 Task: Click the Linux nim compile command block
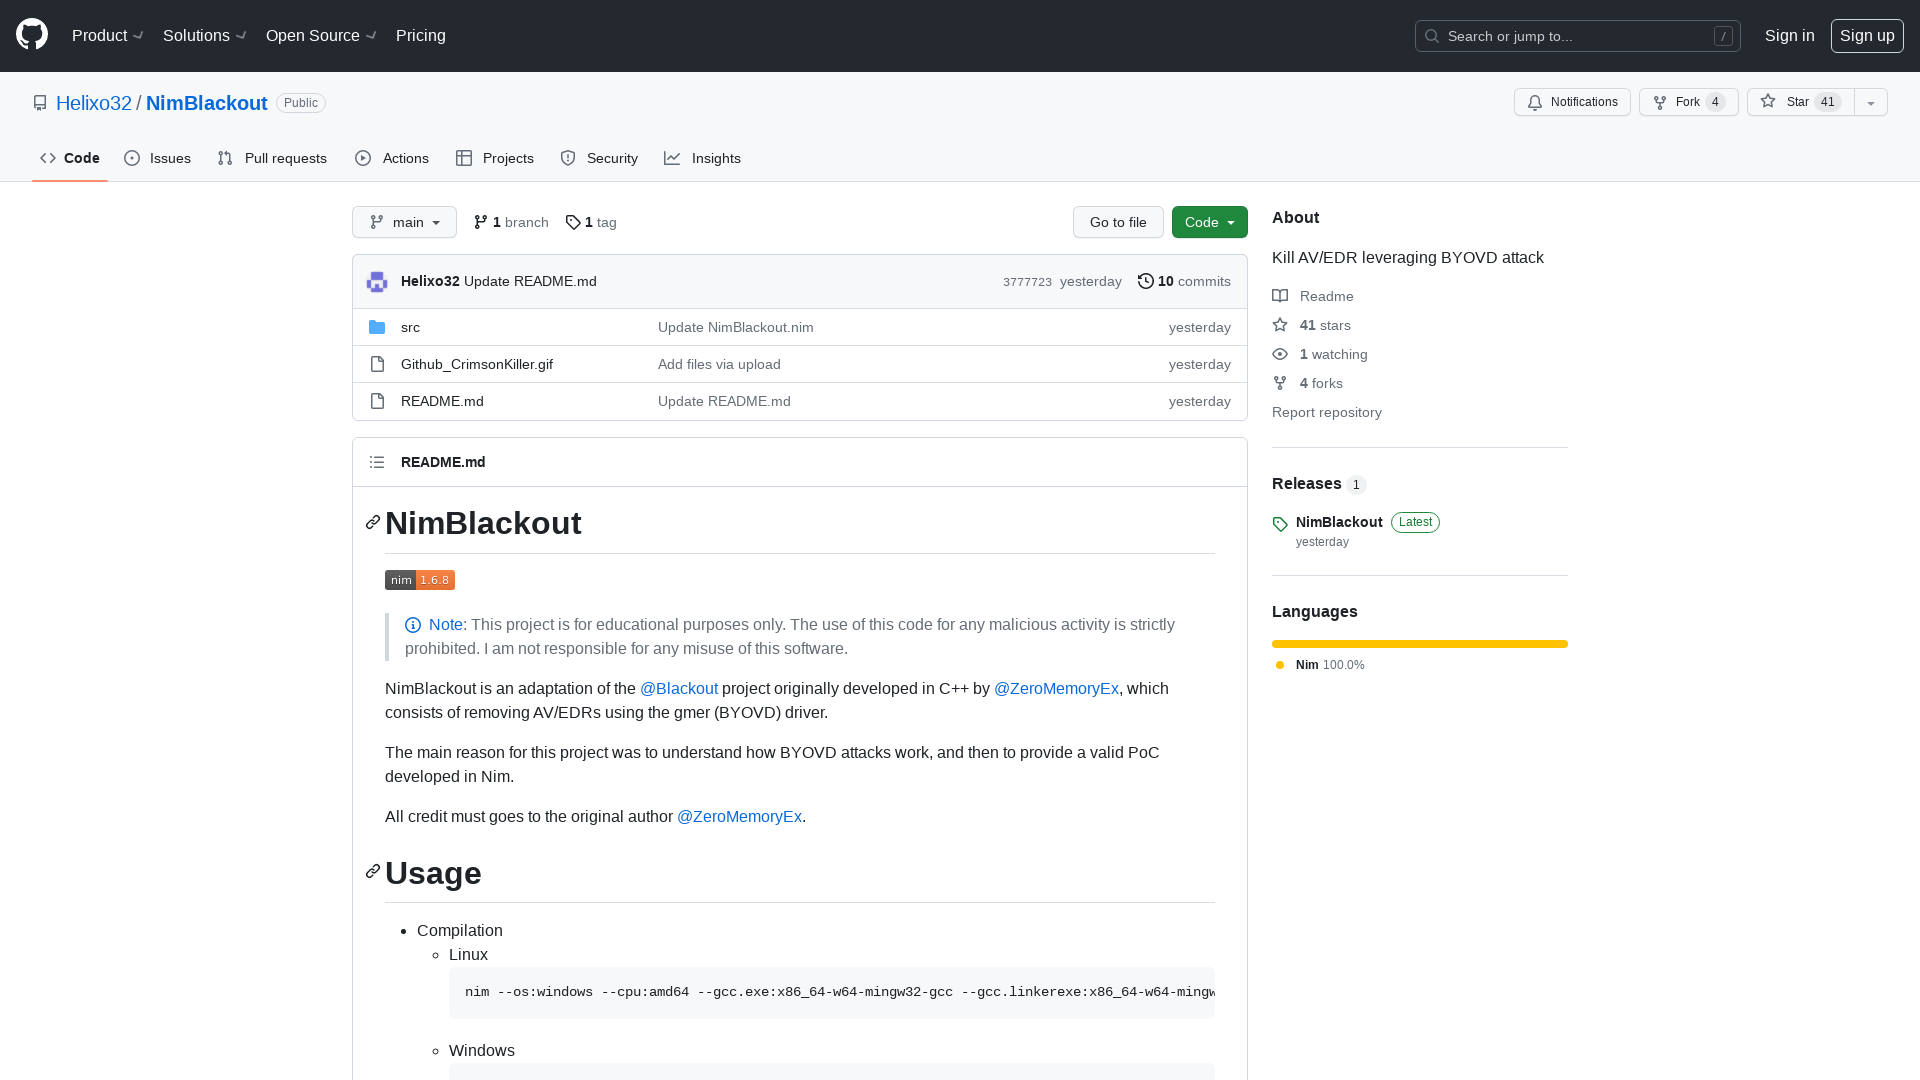coord(832,992)
